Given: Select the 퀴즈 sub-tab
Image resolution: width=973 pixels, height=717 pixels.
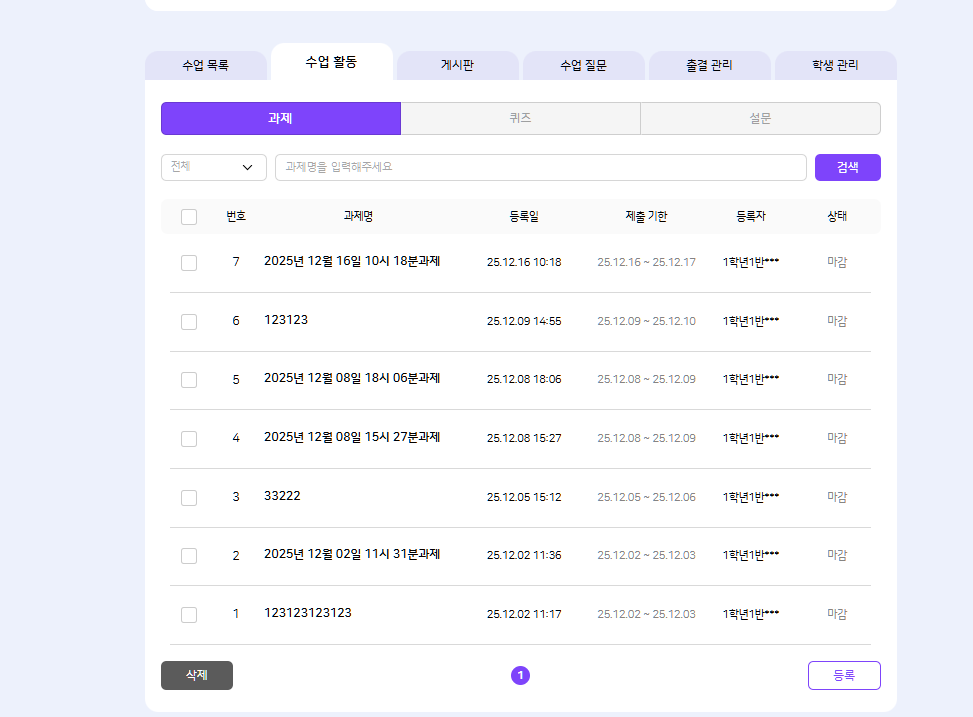Looking at the screenshot, I should (x=520, y=118).
